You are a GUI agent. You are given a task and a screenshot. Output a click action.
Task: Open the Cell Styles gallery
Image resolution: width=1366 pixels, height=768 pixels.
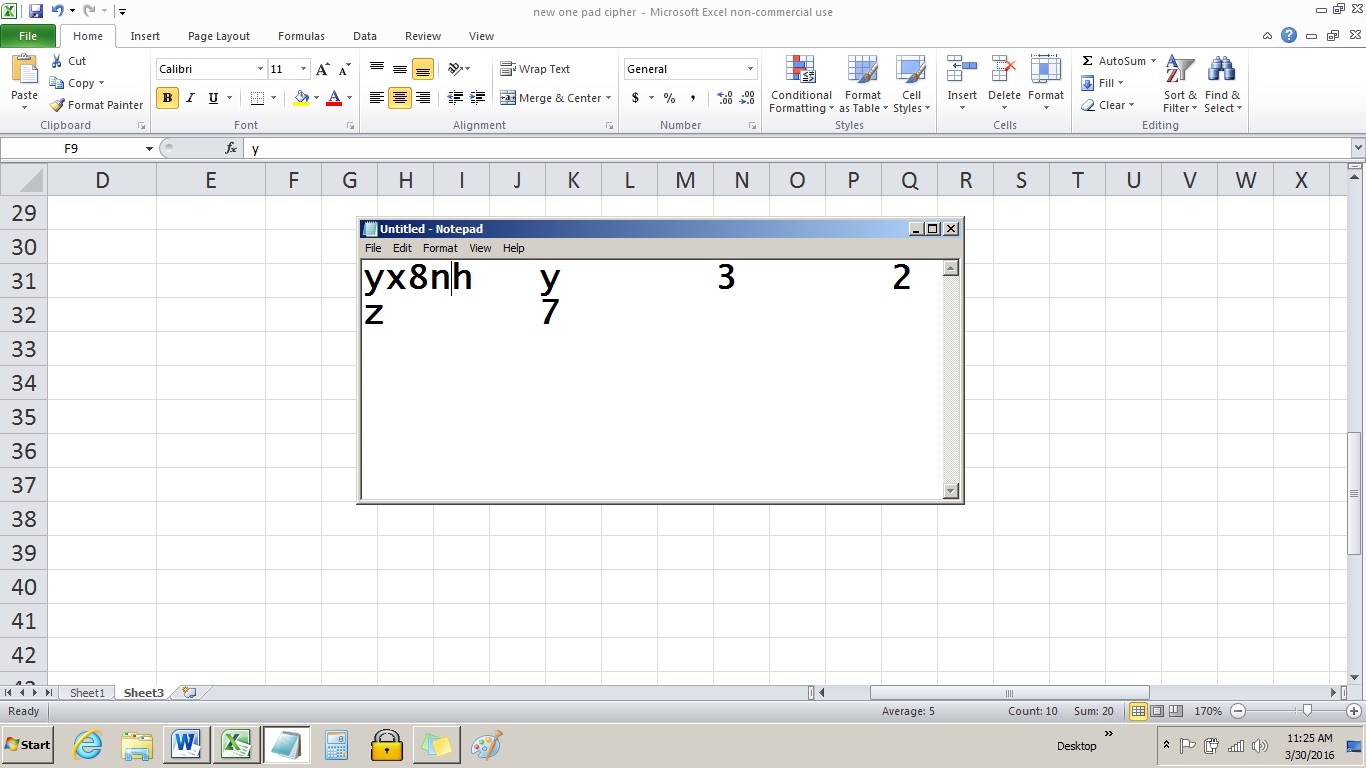911,84
